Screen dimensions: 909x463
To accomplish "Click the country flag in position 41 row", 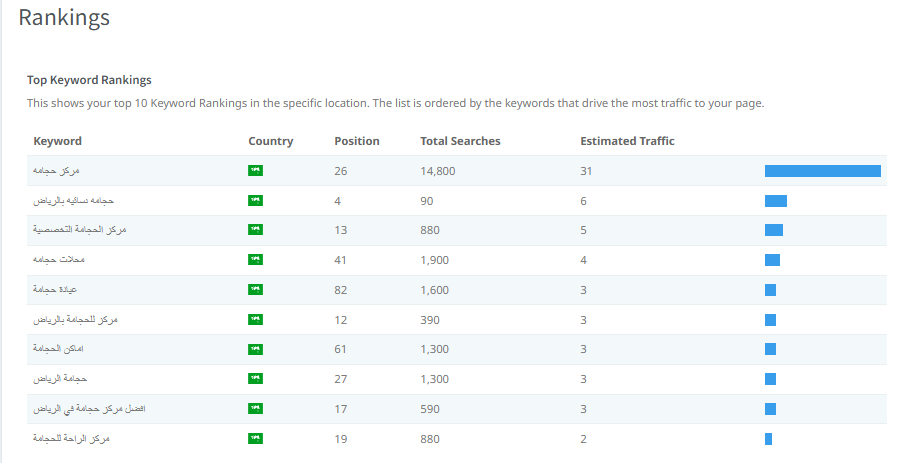I will coord(255,260).
